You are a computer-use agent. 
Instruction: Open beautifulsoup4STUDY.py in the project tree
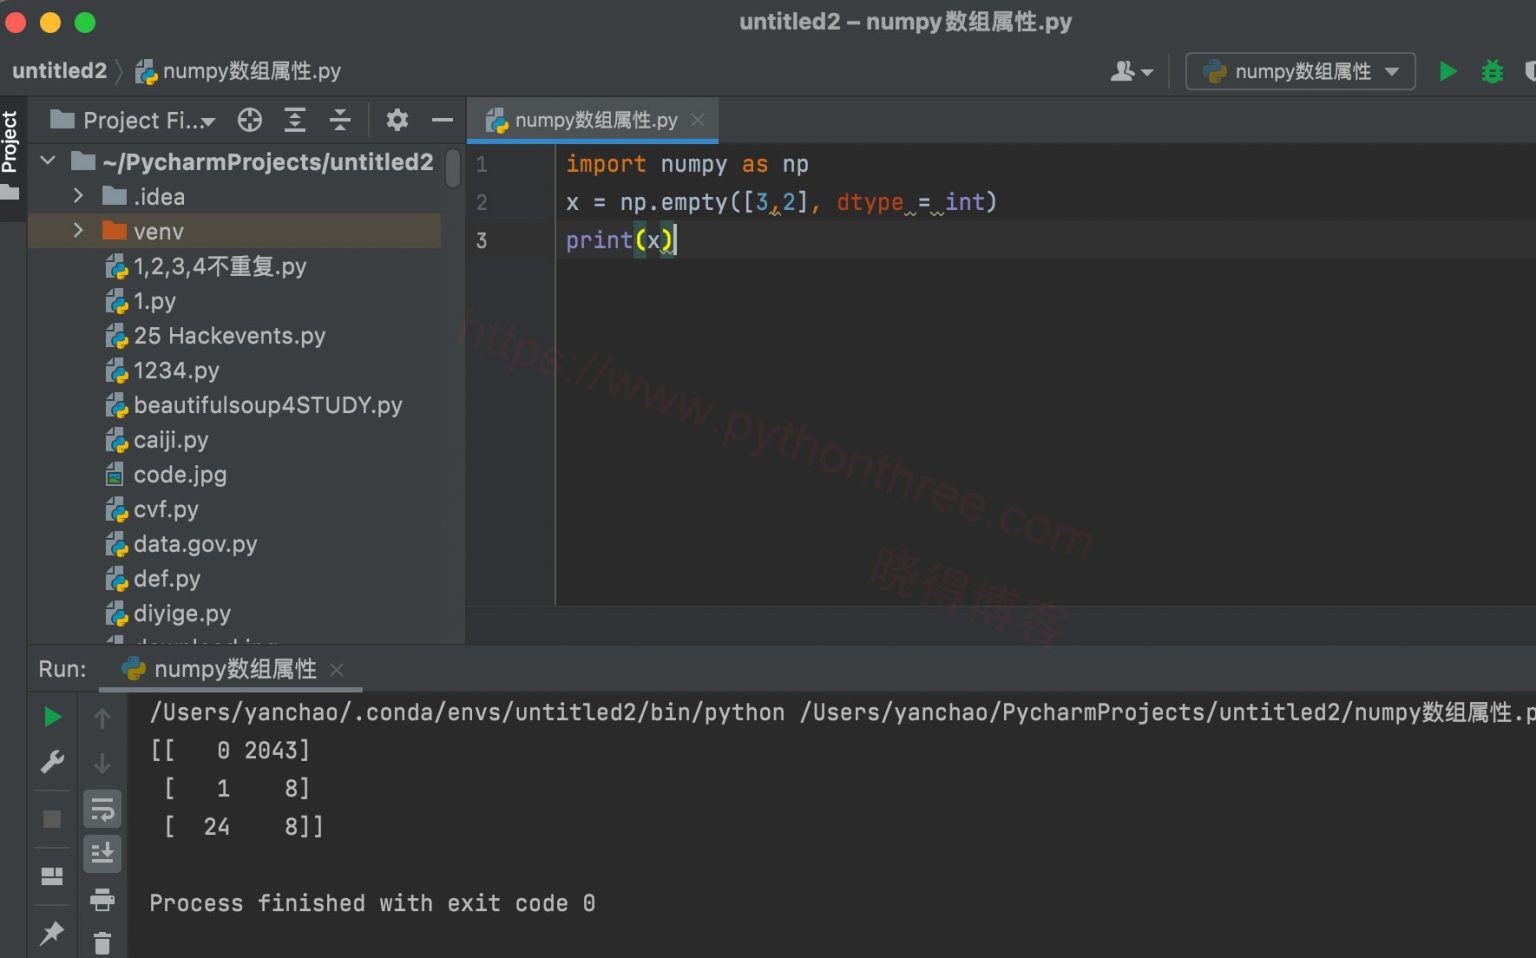point(267,405)
